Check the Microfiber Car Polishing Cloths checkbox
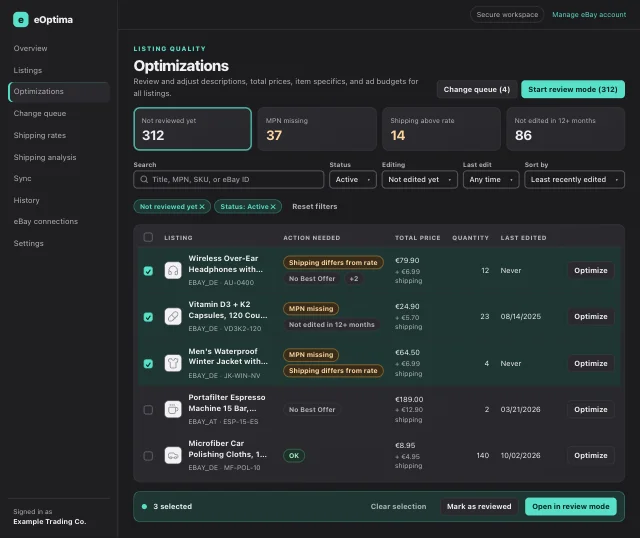This screenshot has width=640, height=538. pos(148,456)
